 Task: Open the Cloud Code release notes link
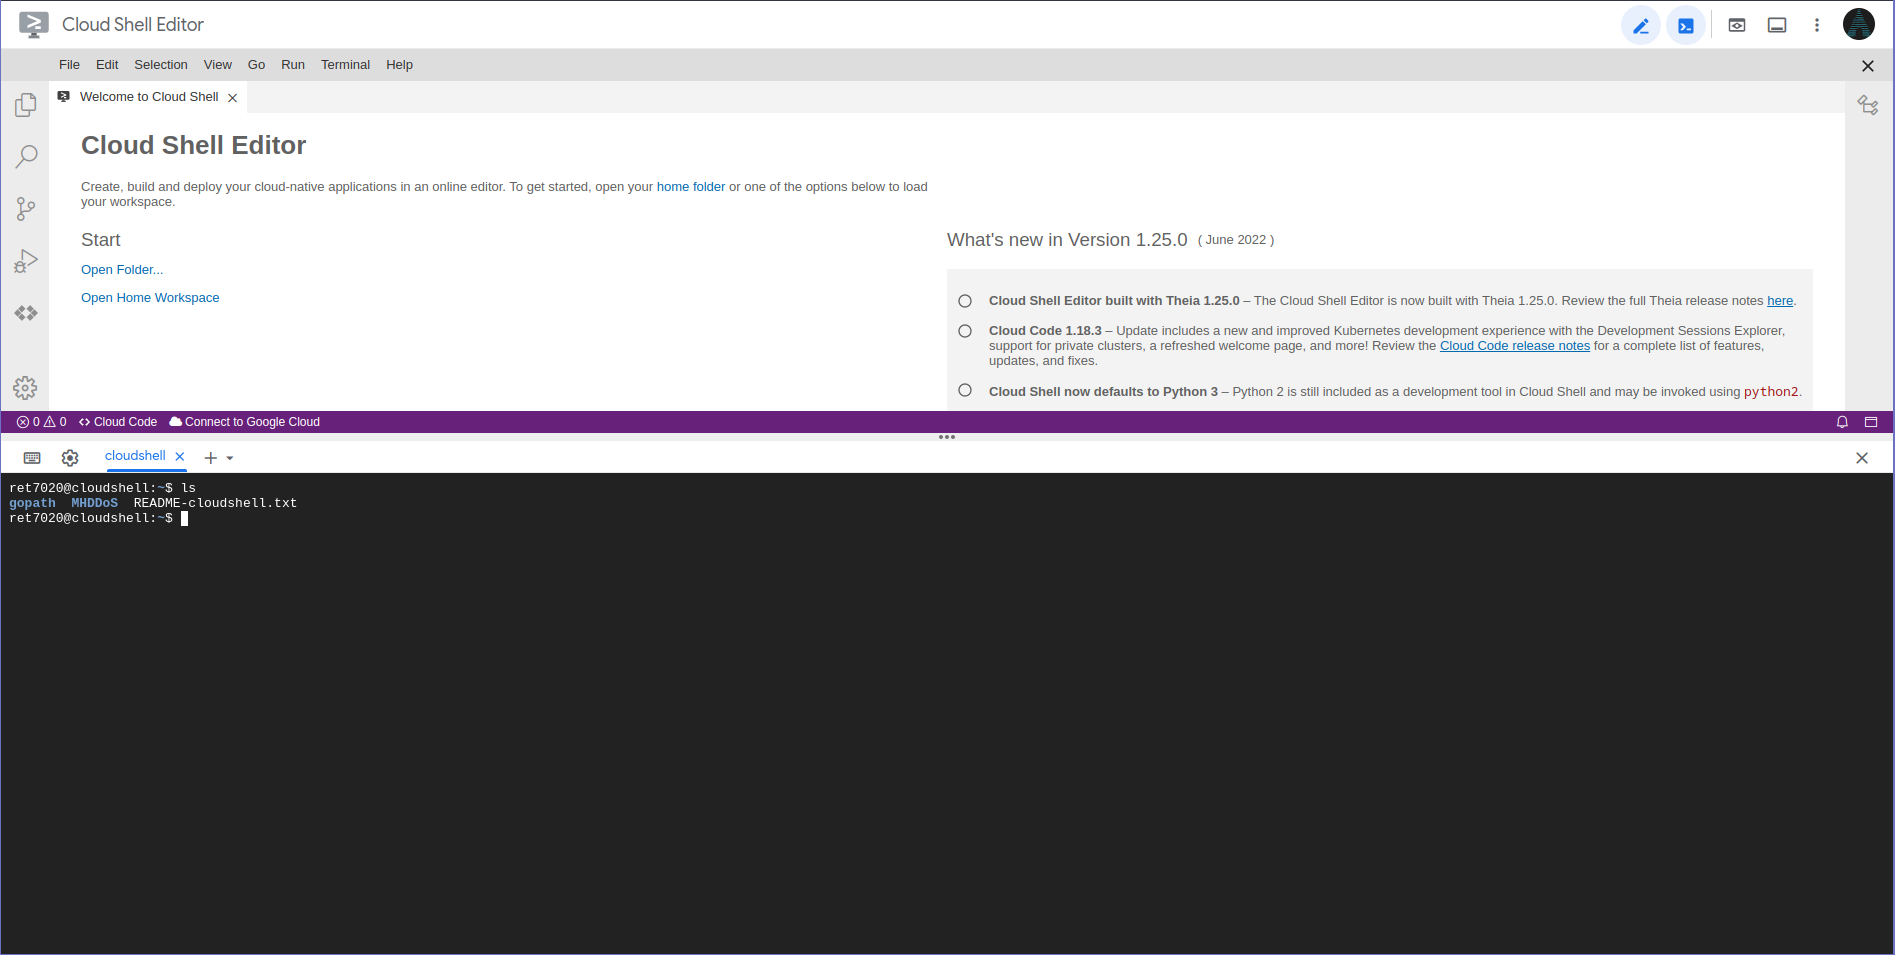[1515, 346]
